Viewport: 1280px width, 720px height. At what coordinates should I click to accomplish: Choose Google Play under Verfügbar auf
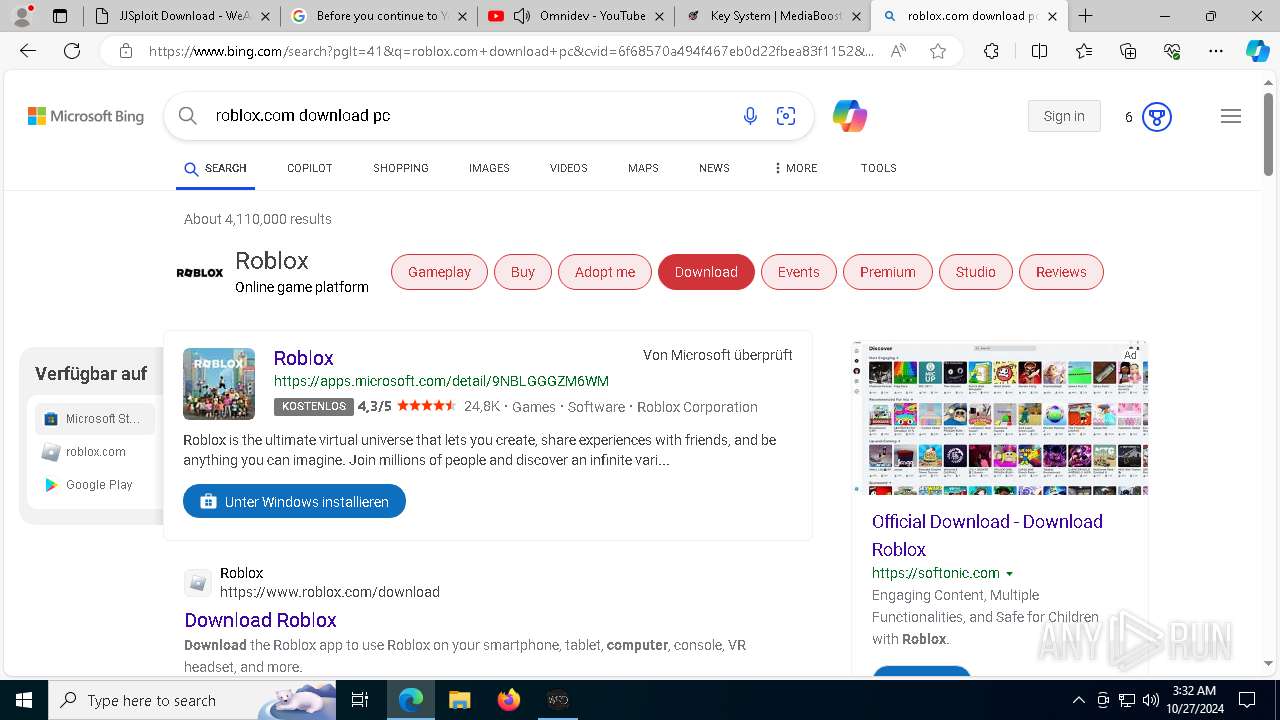[95, 485]
